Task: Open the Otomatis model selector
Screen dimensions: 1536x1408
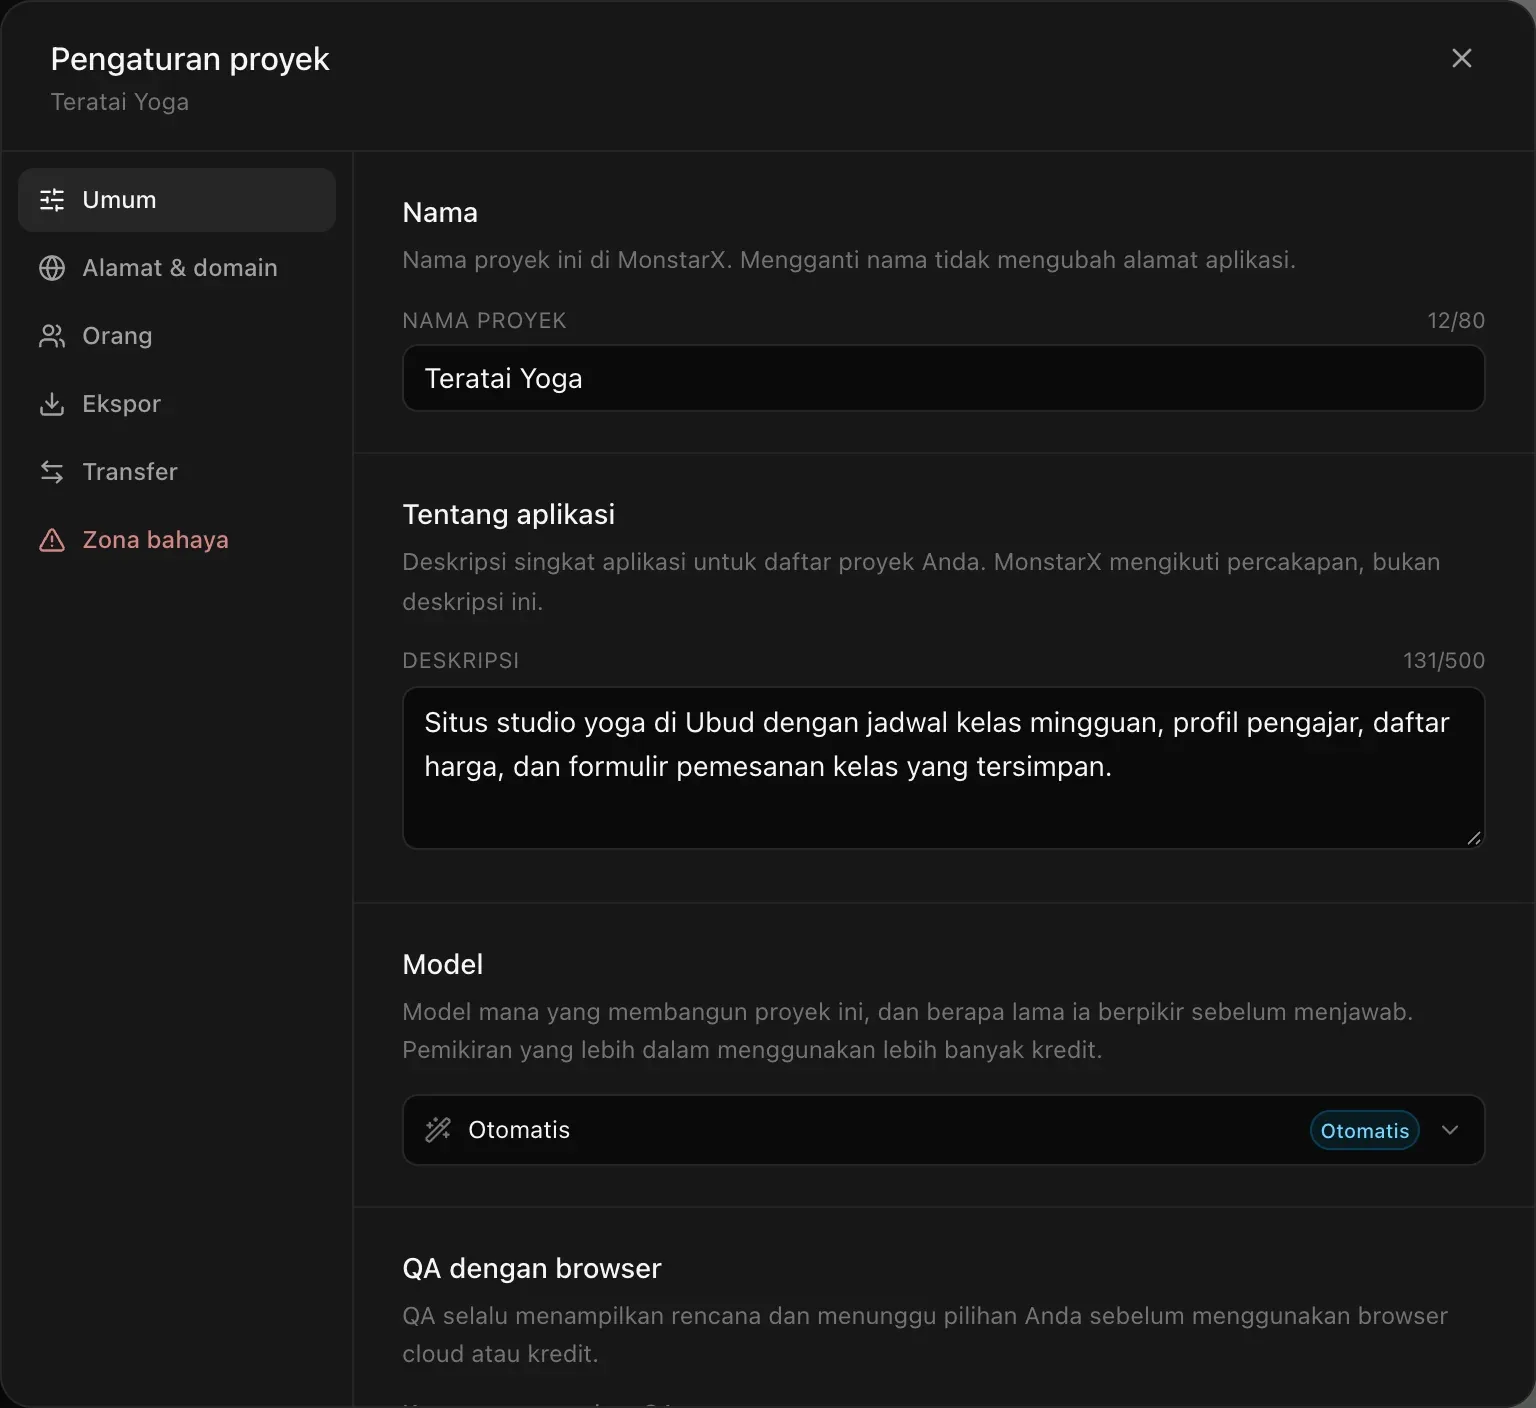Action: click(x=943, y=1130)
